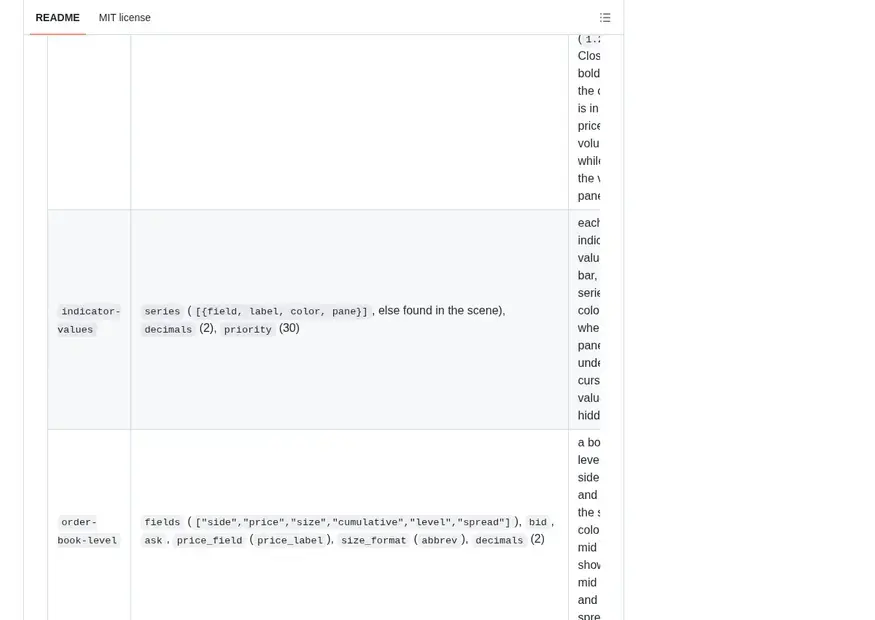Click the priority code label

click(248, 329)
